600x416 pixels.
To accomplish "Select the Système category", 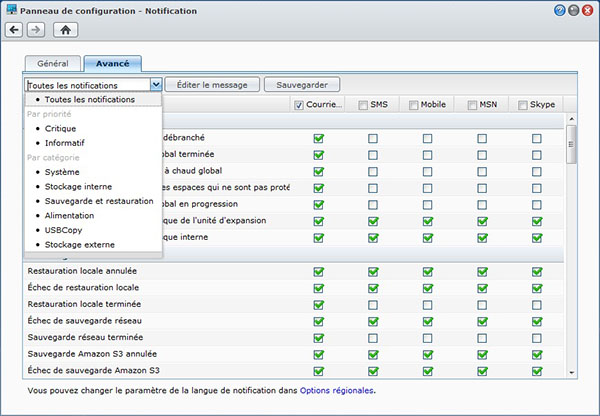I will [x=93, y=172].
